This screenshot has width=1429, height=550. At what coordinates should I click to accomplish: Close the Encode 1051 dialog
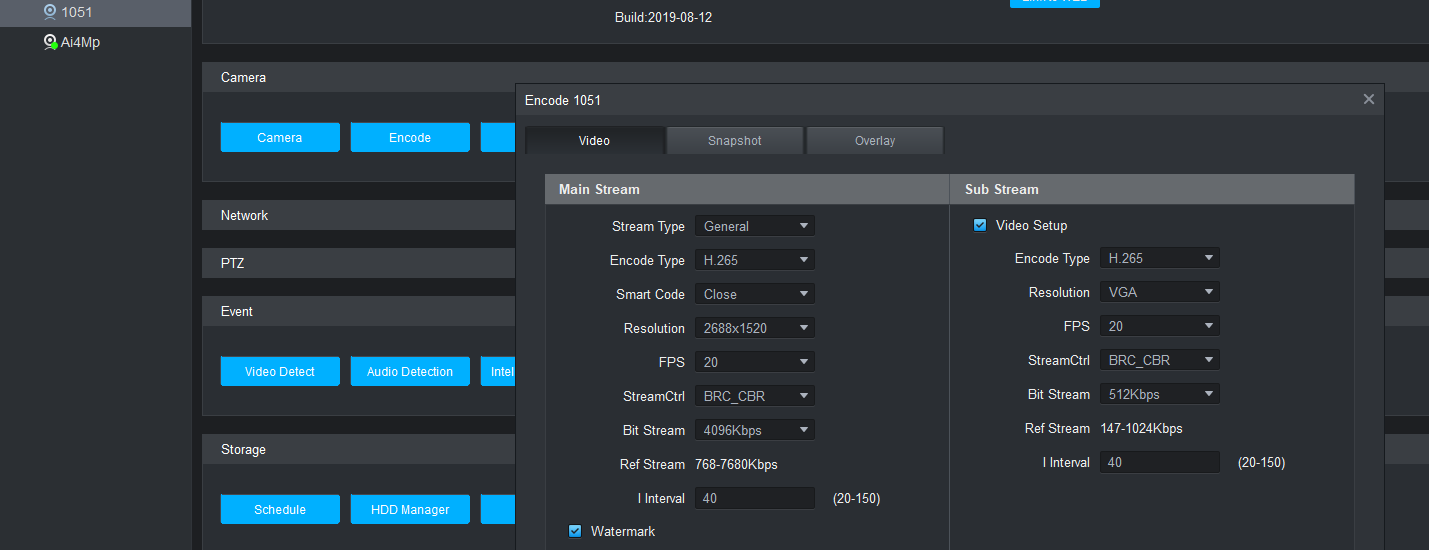click(1369, 99)
